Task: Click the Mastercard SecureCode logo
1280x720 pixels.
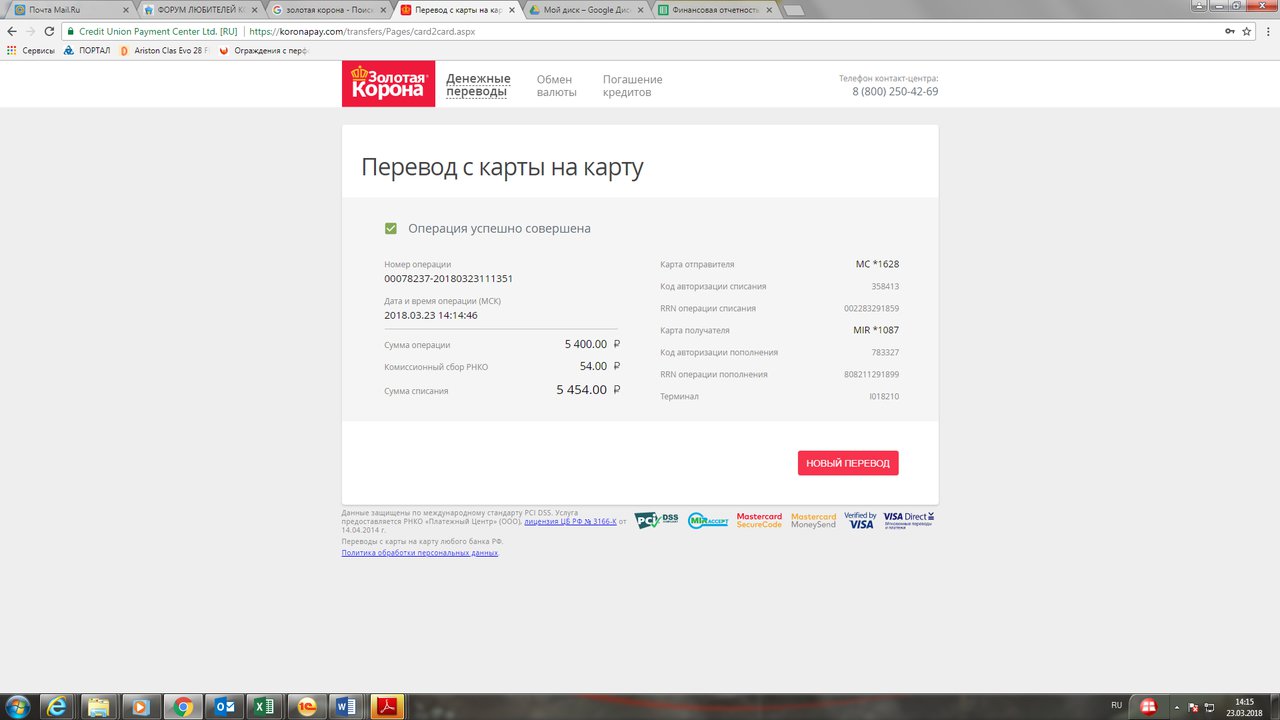Action: click(x=759, y=520)
